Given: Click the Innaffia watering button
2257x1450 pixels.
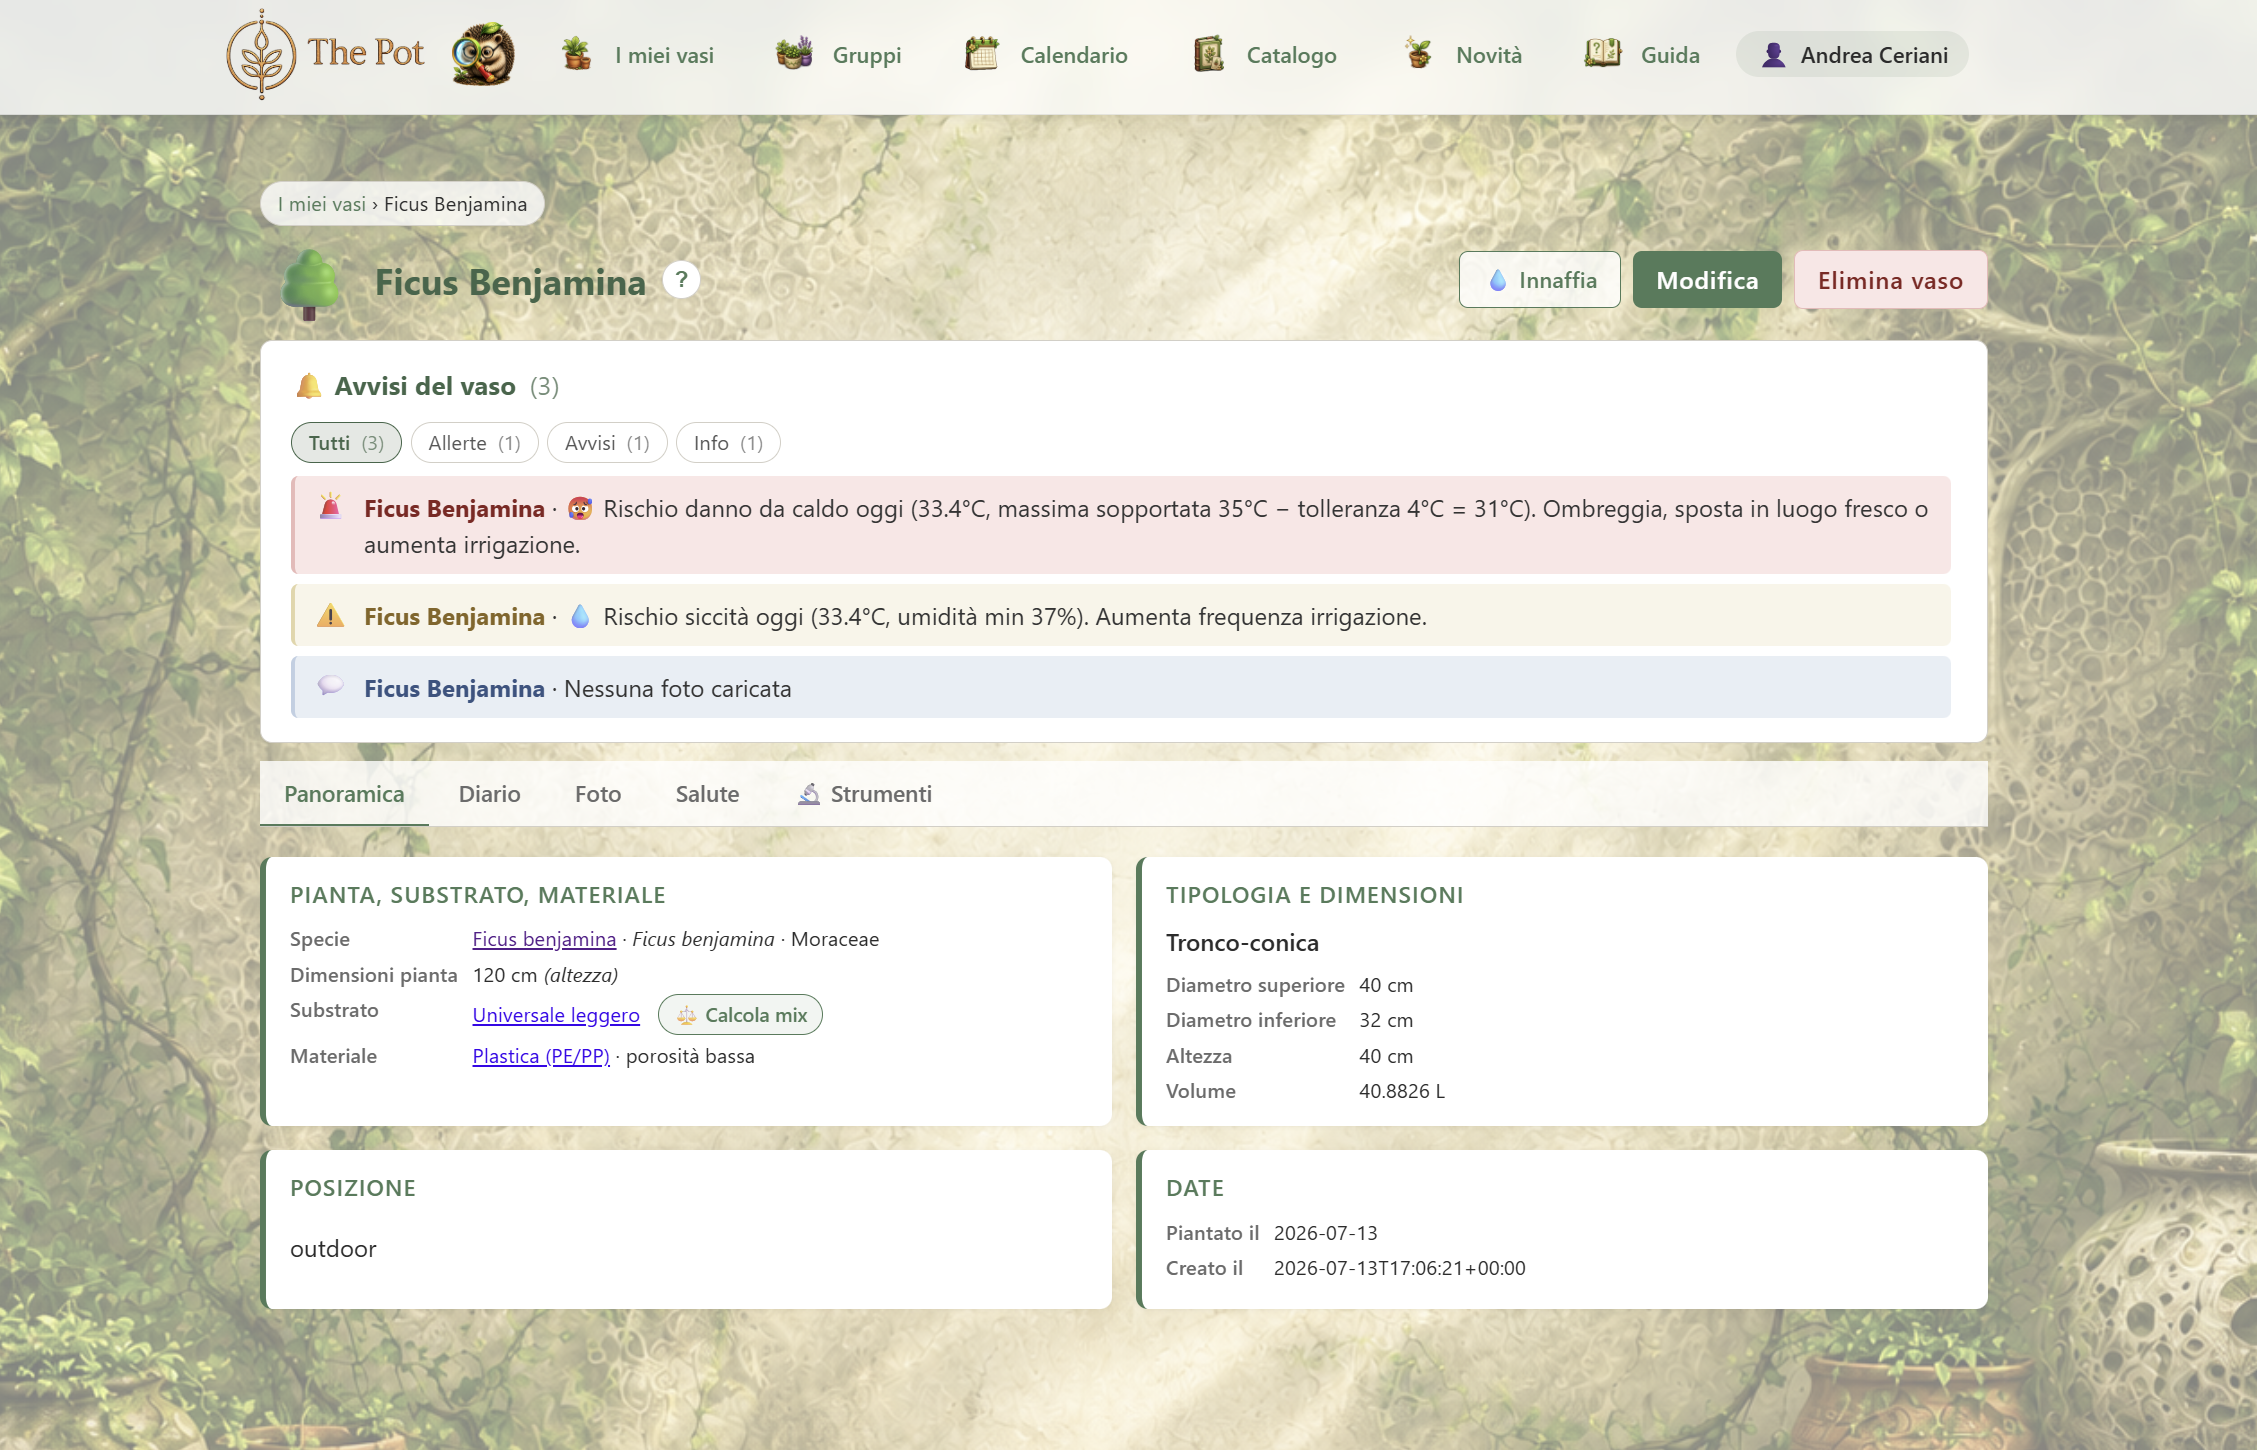Looking at the screenshot, I should tap(1540, 280).
